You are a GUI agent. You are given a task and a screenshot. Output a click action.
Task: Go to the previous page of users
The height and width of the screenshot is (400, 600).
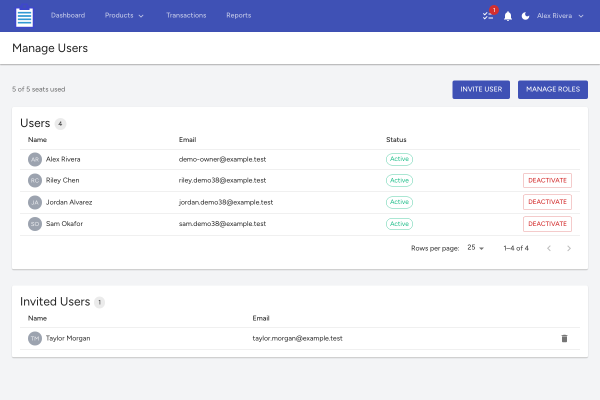point(549,248)
